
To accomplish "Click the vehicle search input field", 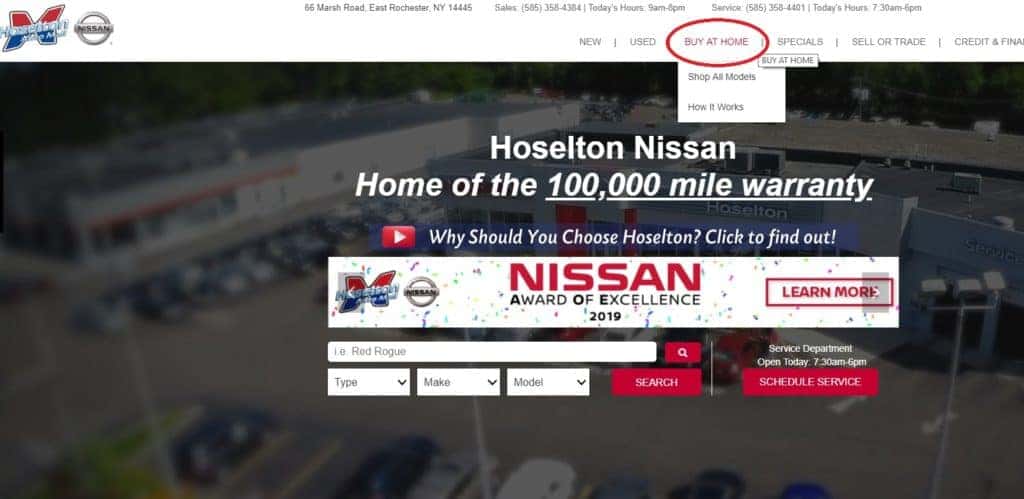I will [492, 351].
